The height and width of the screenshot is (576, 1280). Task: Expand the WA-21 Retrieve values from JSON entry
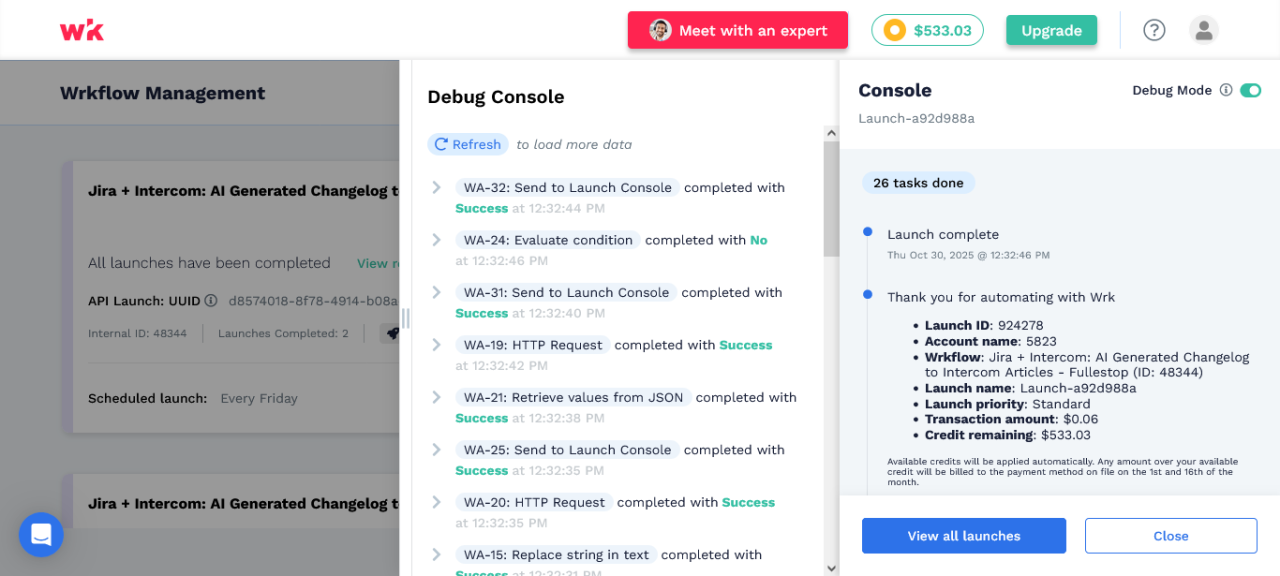436,397
